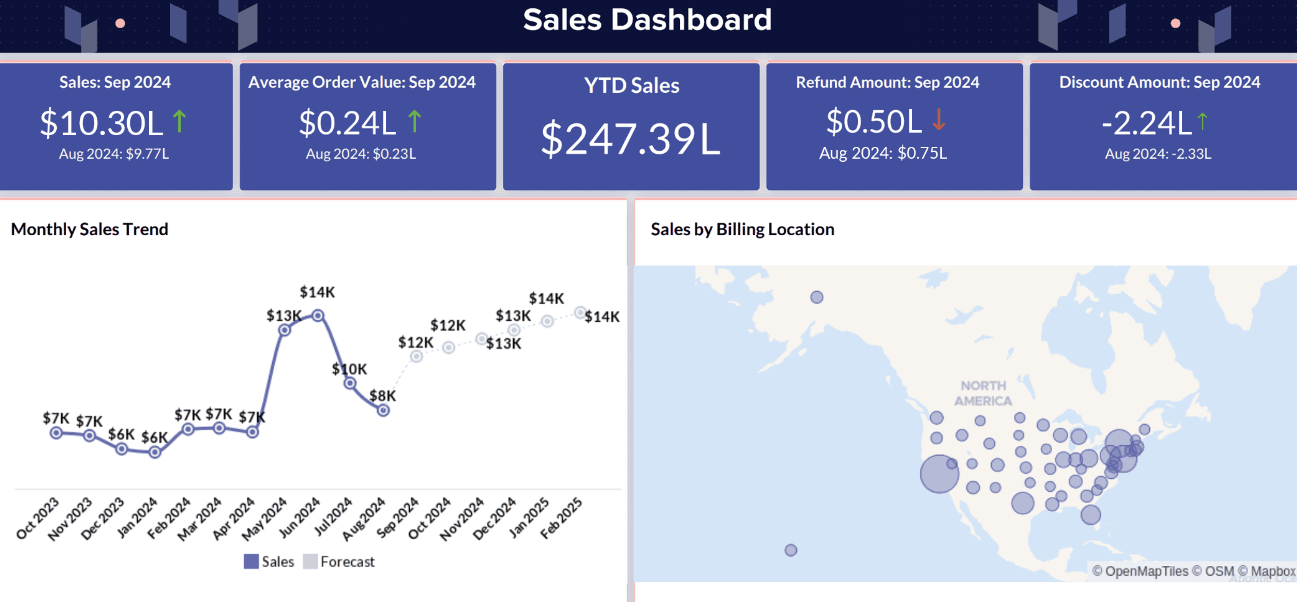Click the Hawaii bubble on the map
The height and width of the screenshot is (602, 1297).
click(x=791, y=550)
